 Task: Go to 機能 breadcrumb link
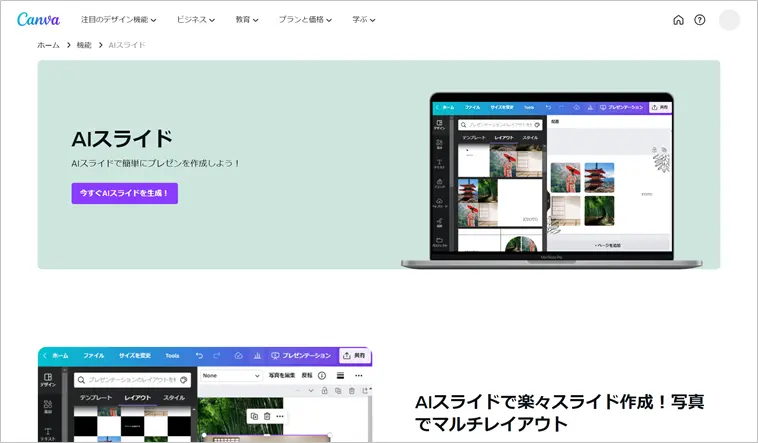84,45
